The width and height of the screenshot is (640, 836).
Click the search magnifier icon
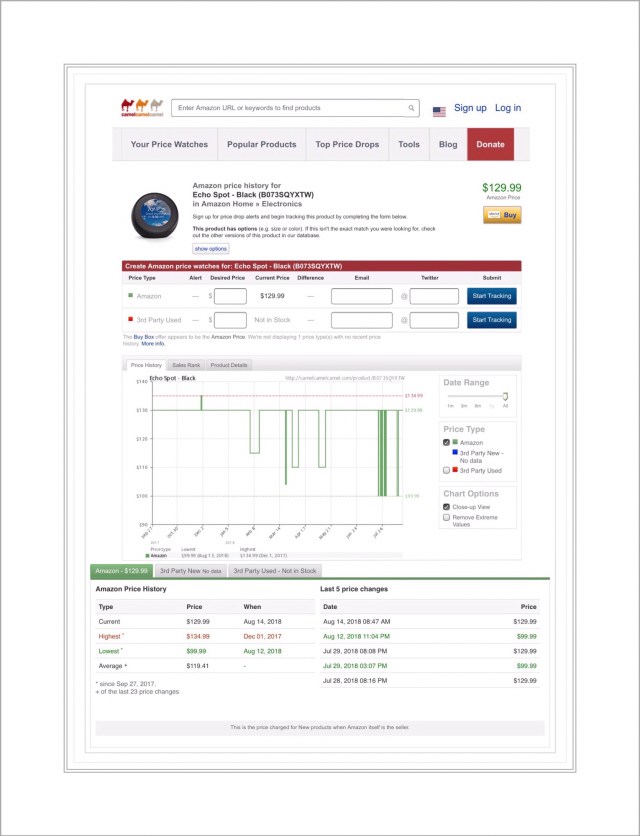coord(411,108)
